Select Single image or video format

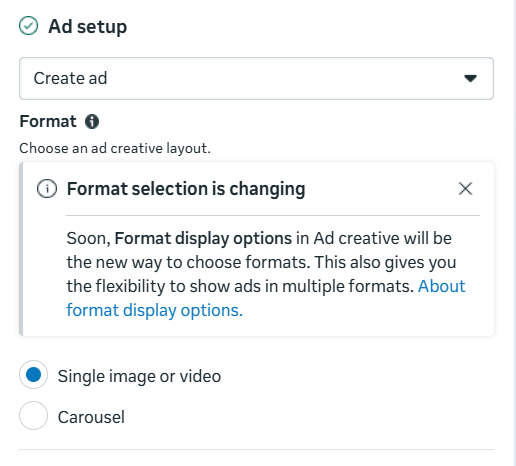(x=33, y=375)
